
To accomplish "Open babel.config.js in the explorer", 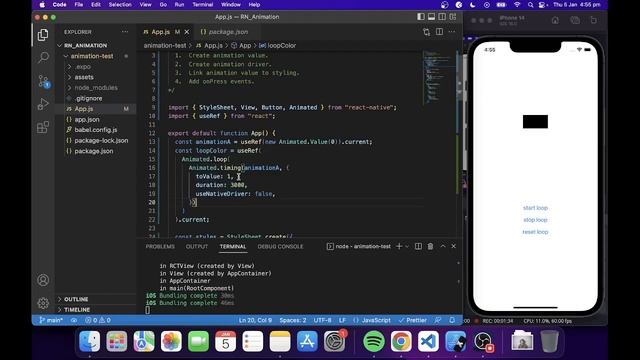I will 96,130.
